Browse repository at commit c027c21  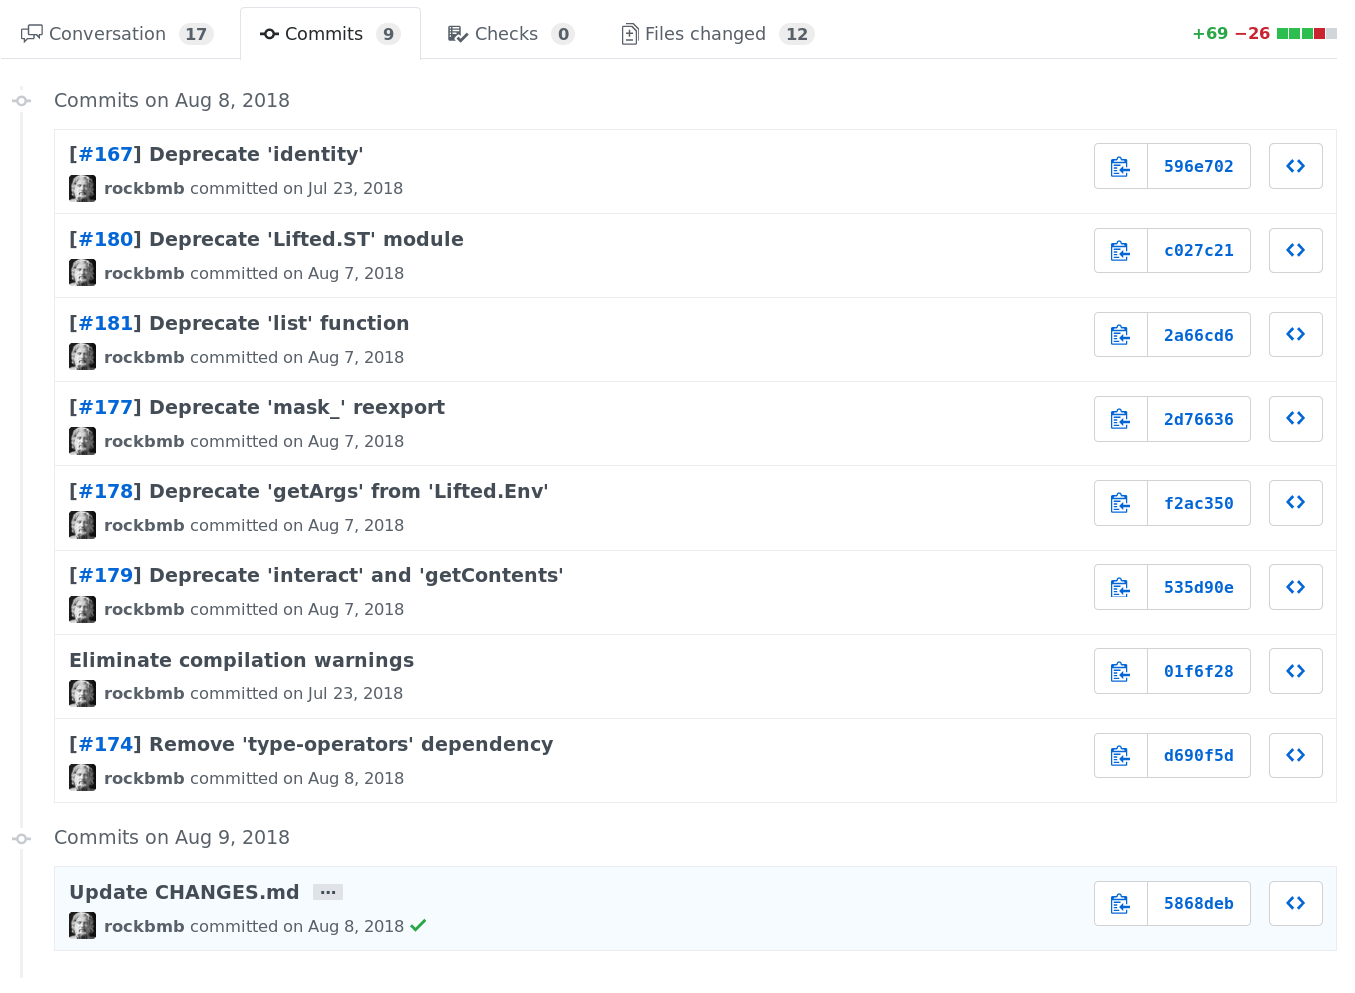click(x=1295, y=250)
